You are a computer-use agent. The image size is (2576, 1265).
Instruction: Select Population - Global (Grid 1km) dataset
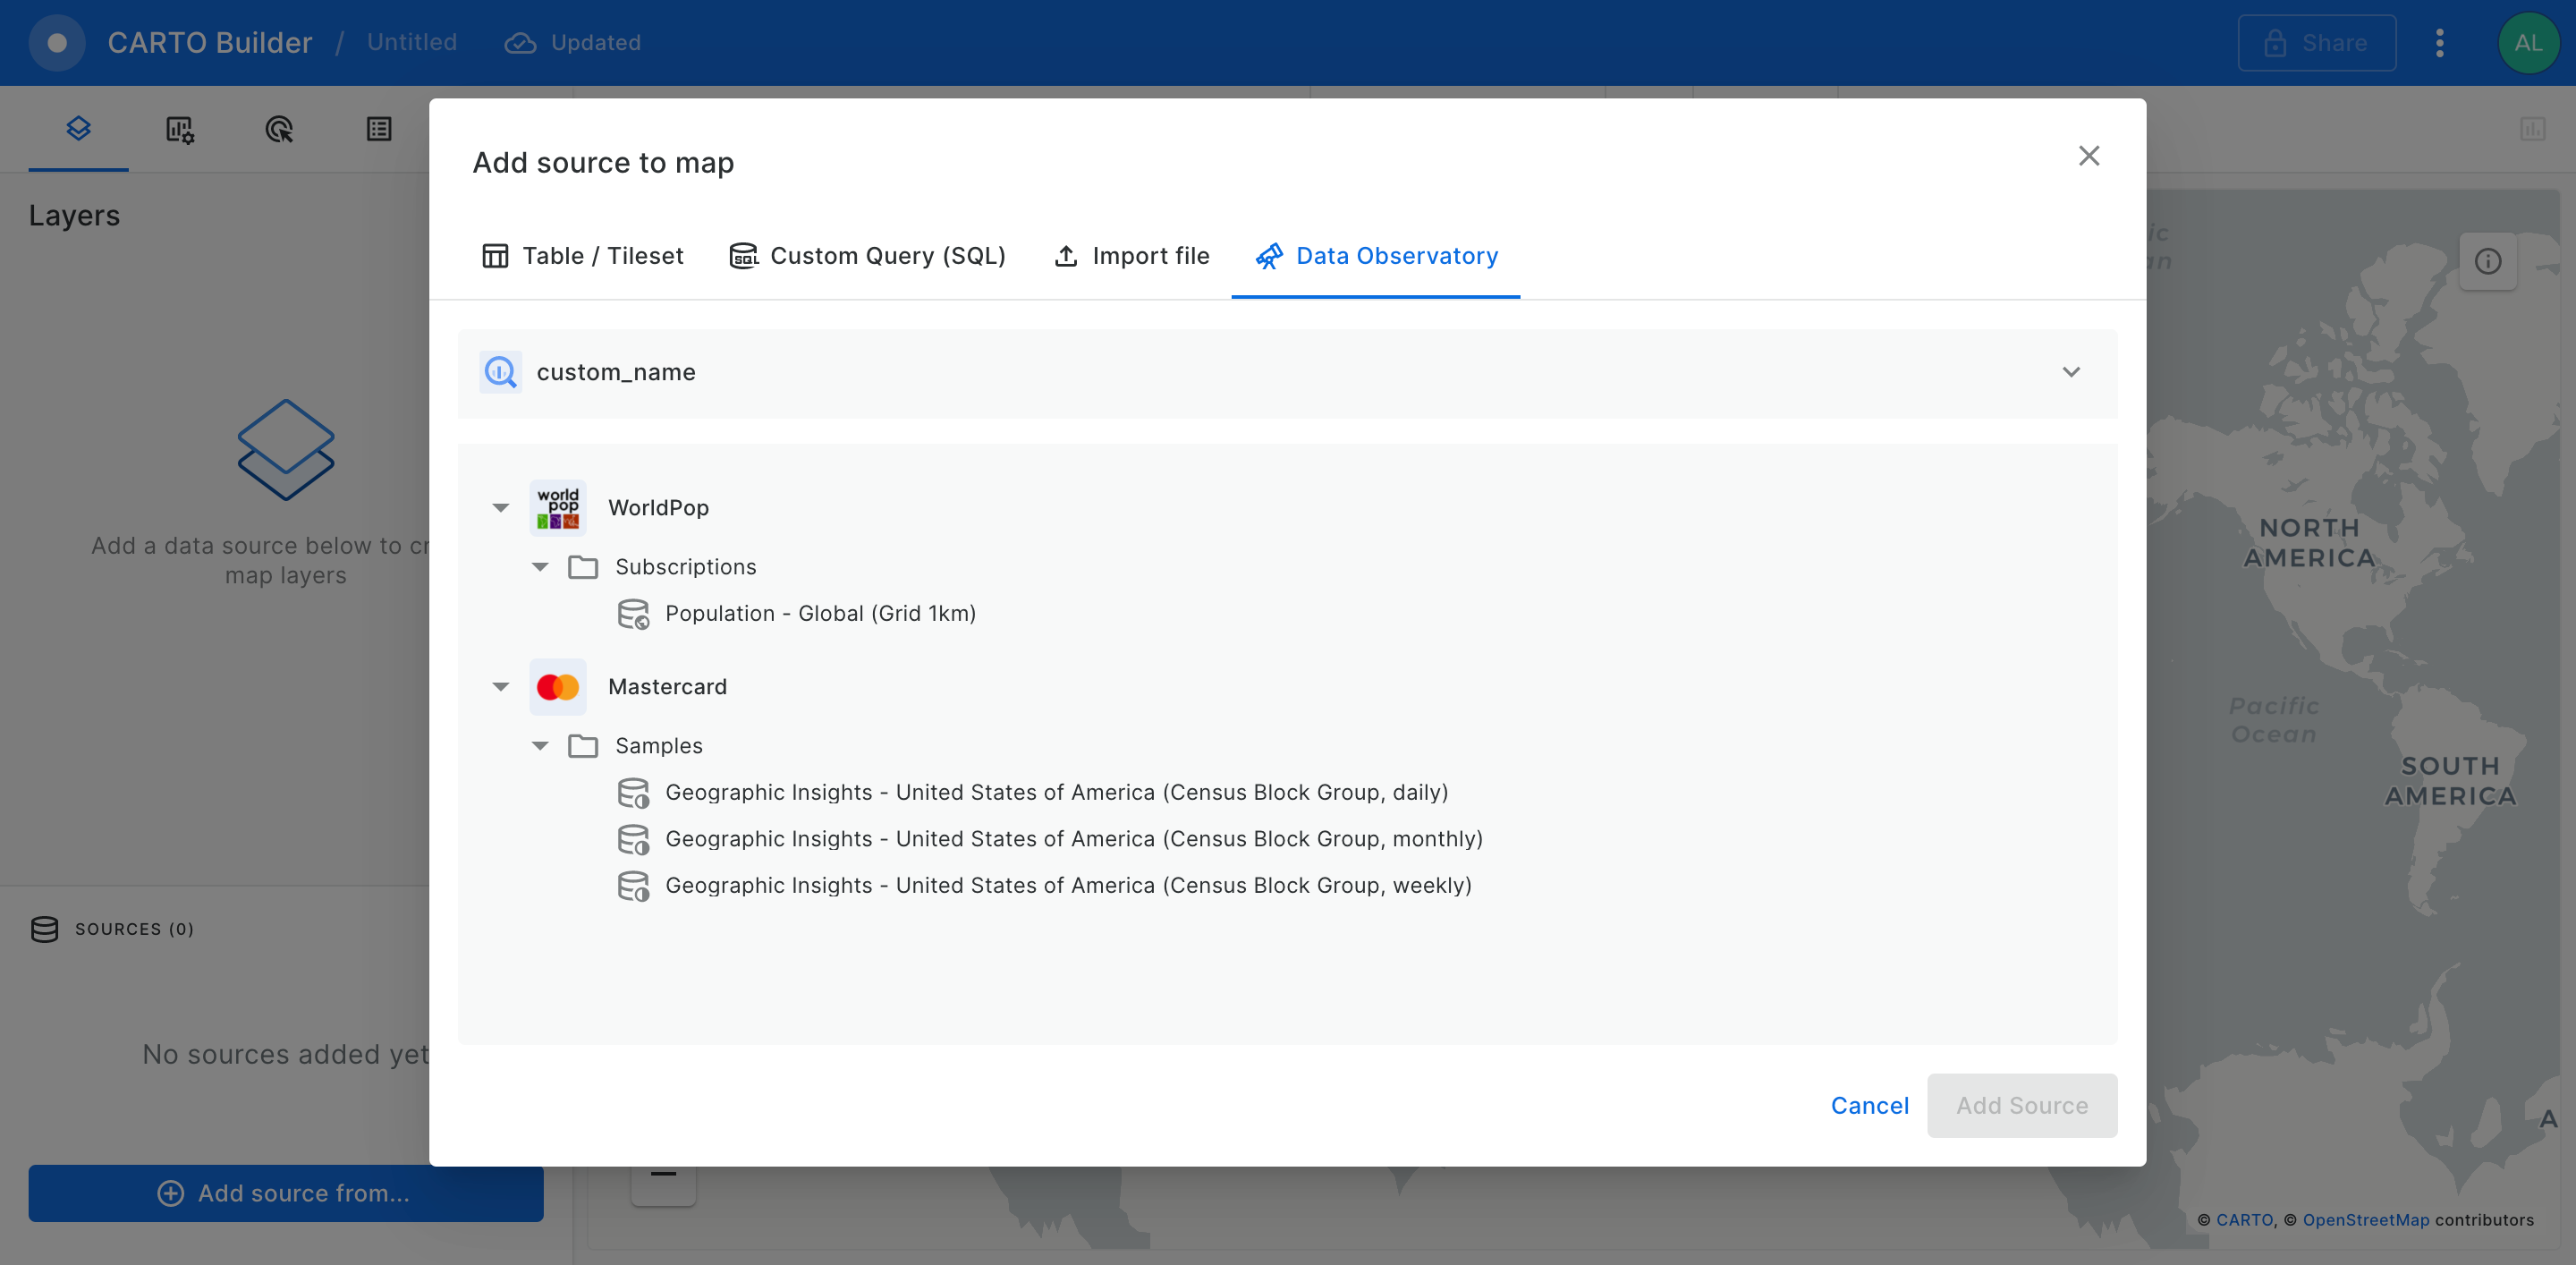[819, 613]
